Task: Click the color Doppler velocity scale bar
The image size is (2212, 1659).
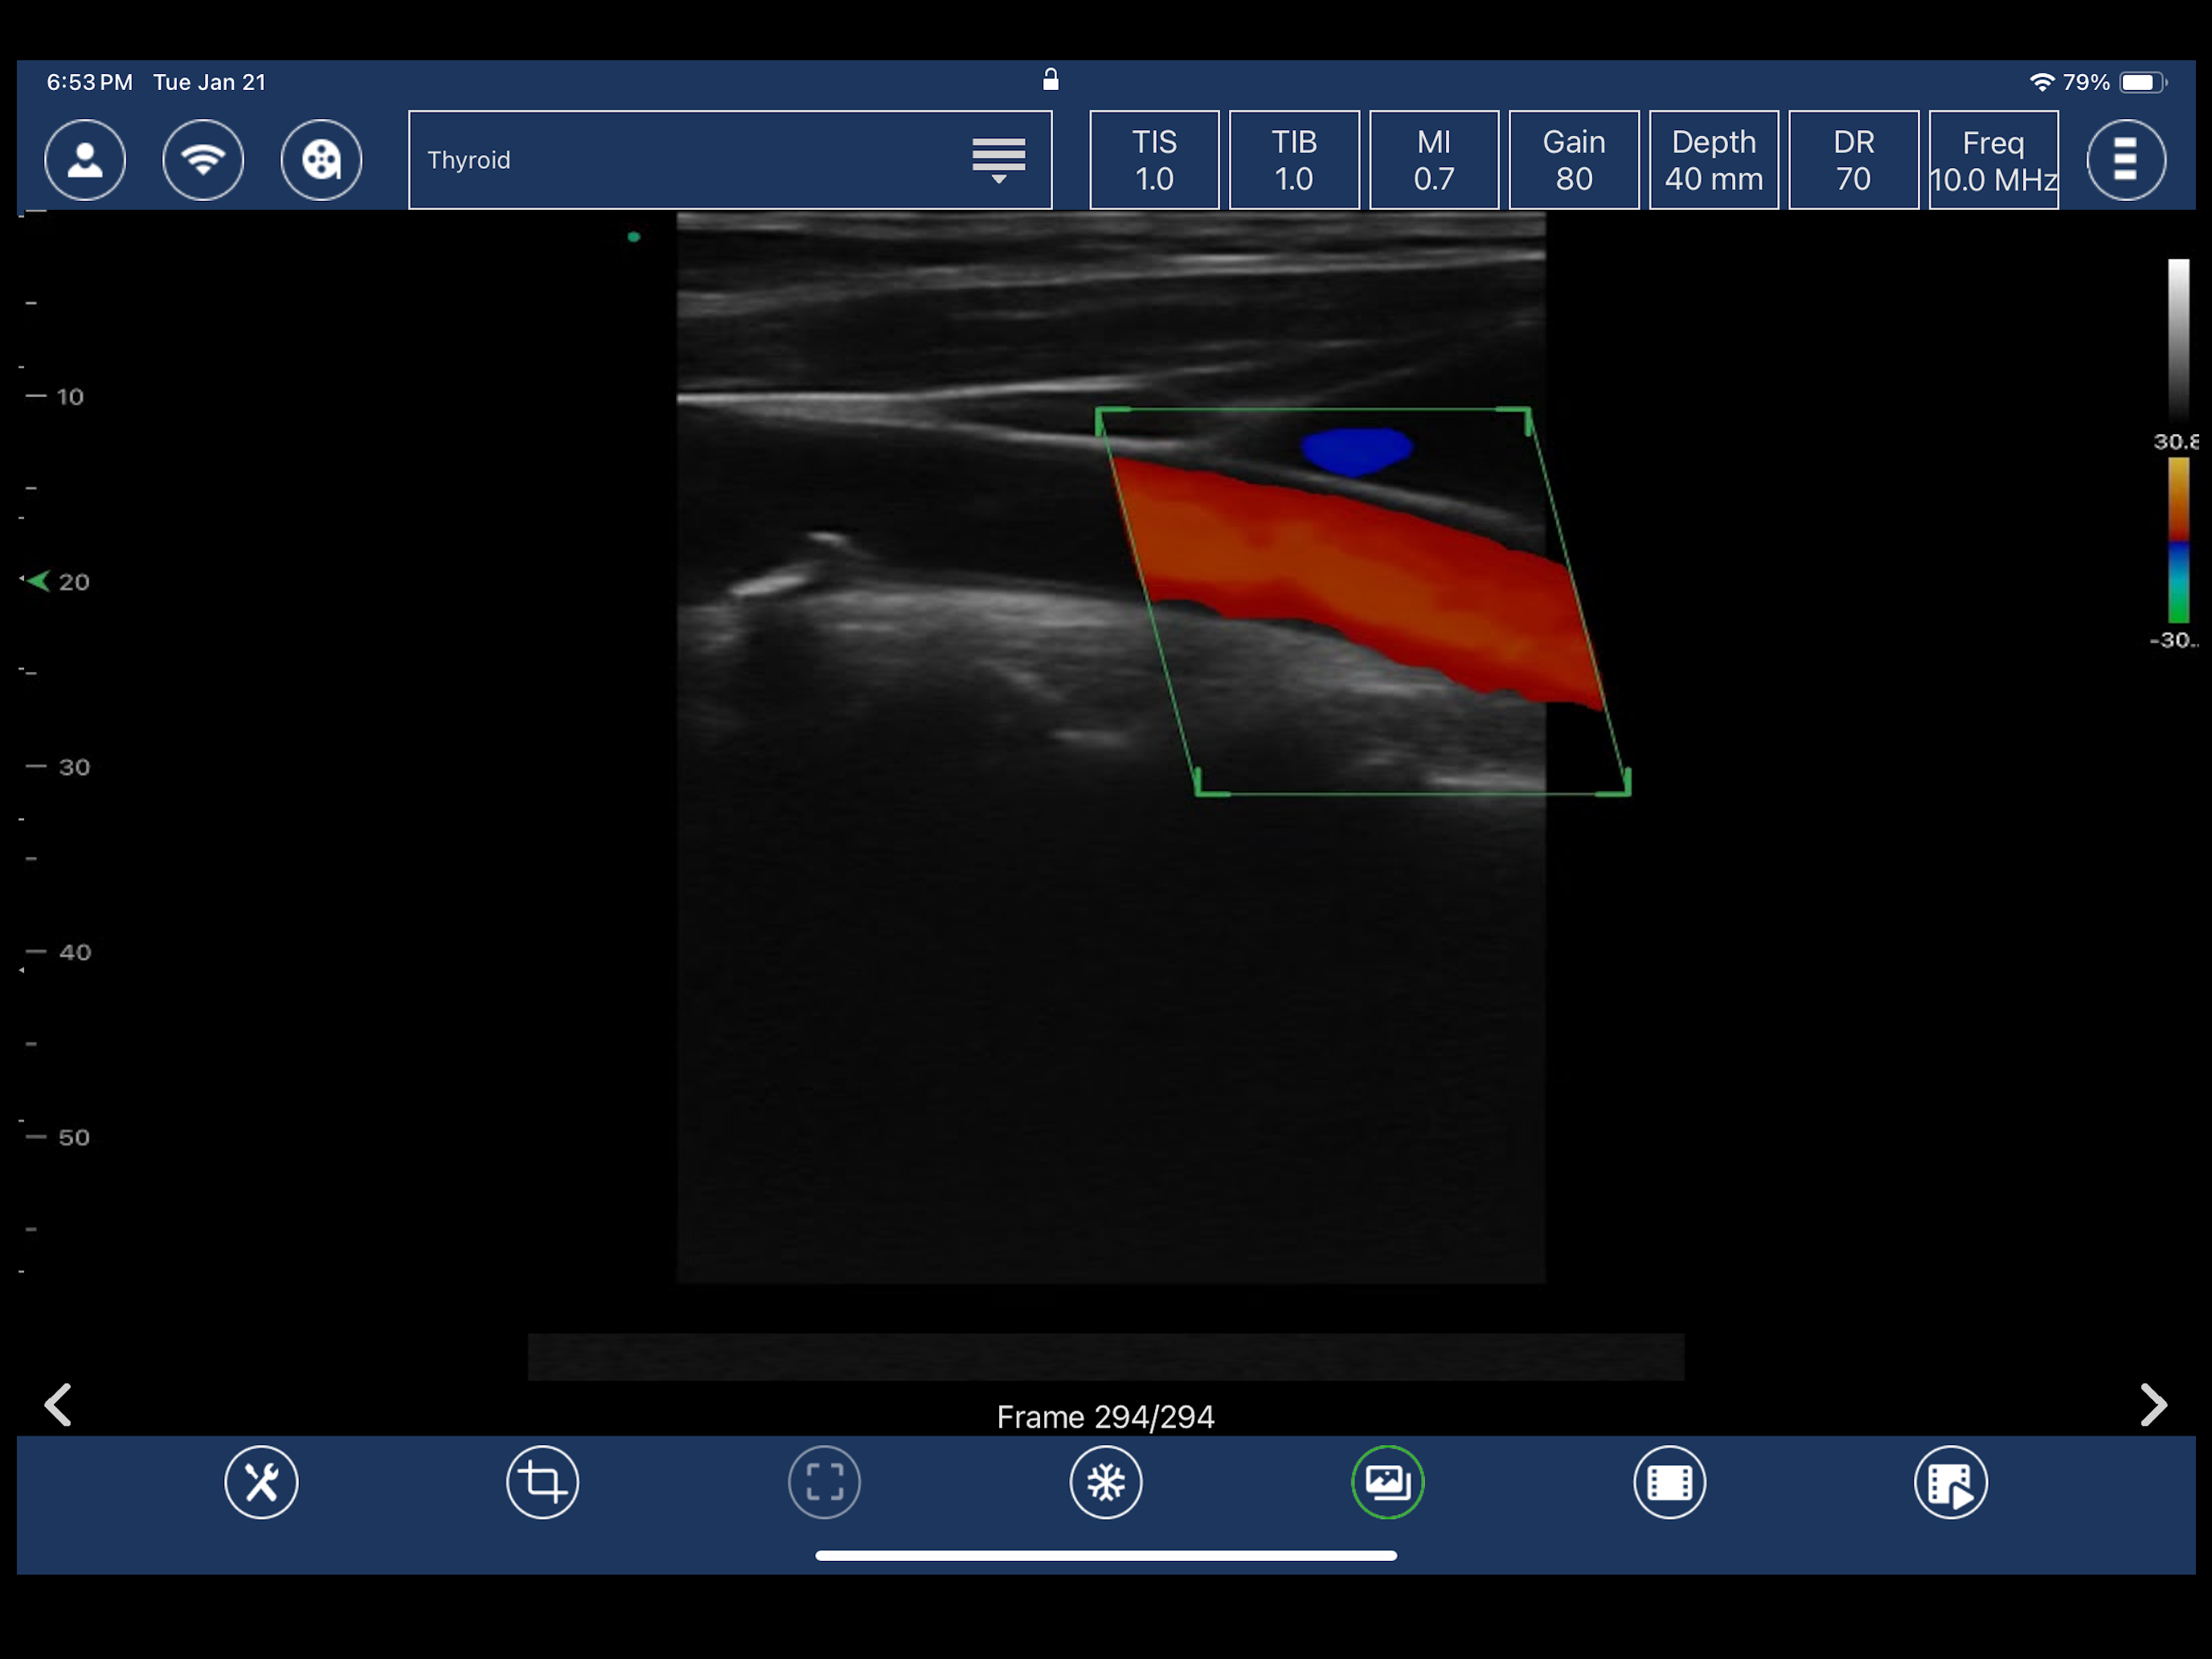Action: coord(2179,540)
